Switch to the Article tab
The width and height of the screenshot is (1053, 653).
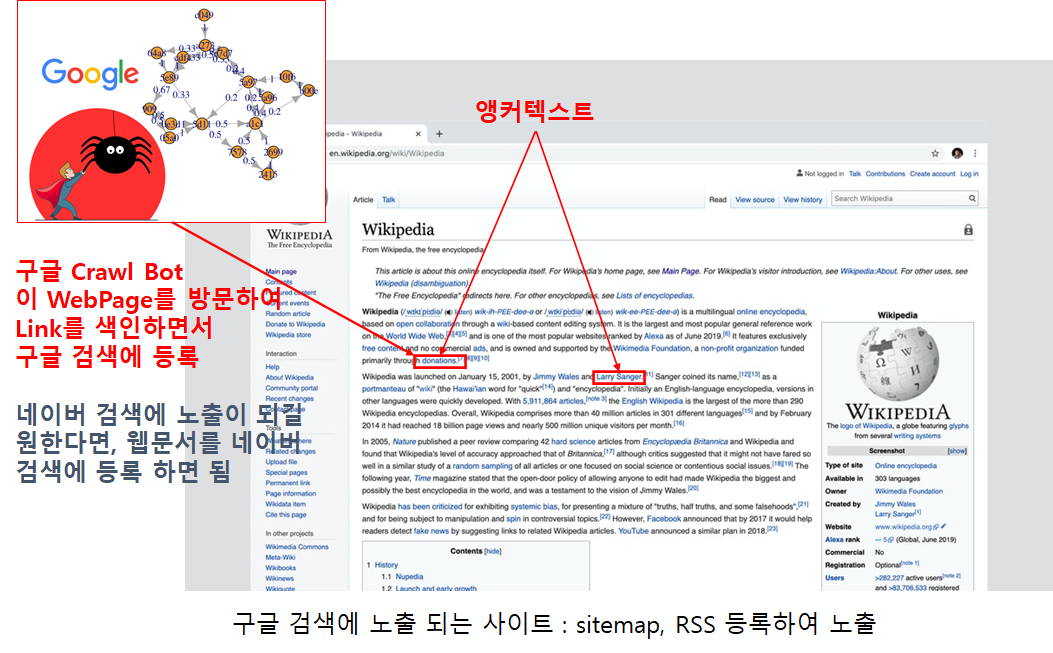[x=363, y=200]
